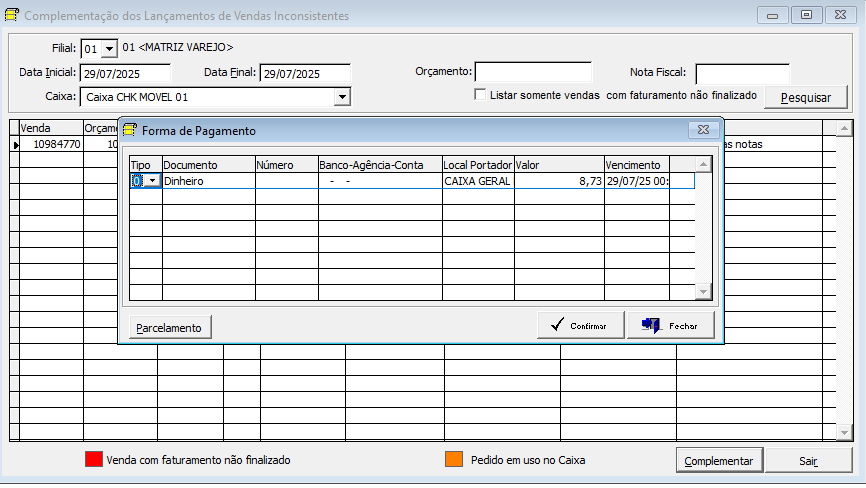Click the Complementar button
The width and height of the screenshot is (866, 488).
click(x=719, y=460)
